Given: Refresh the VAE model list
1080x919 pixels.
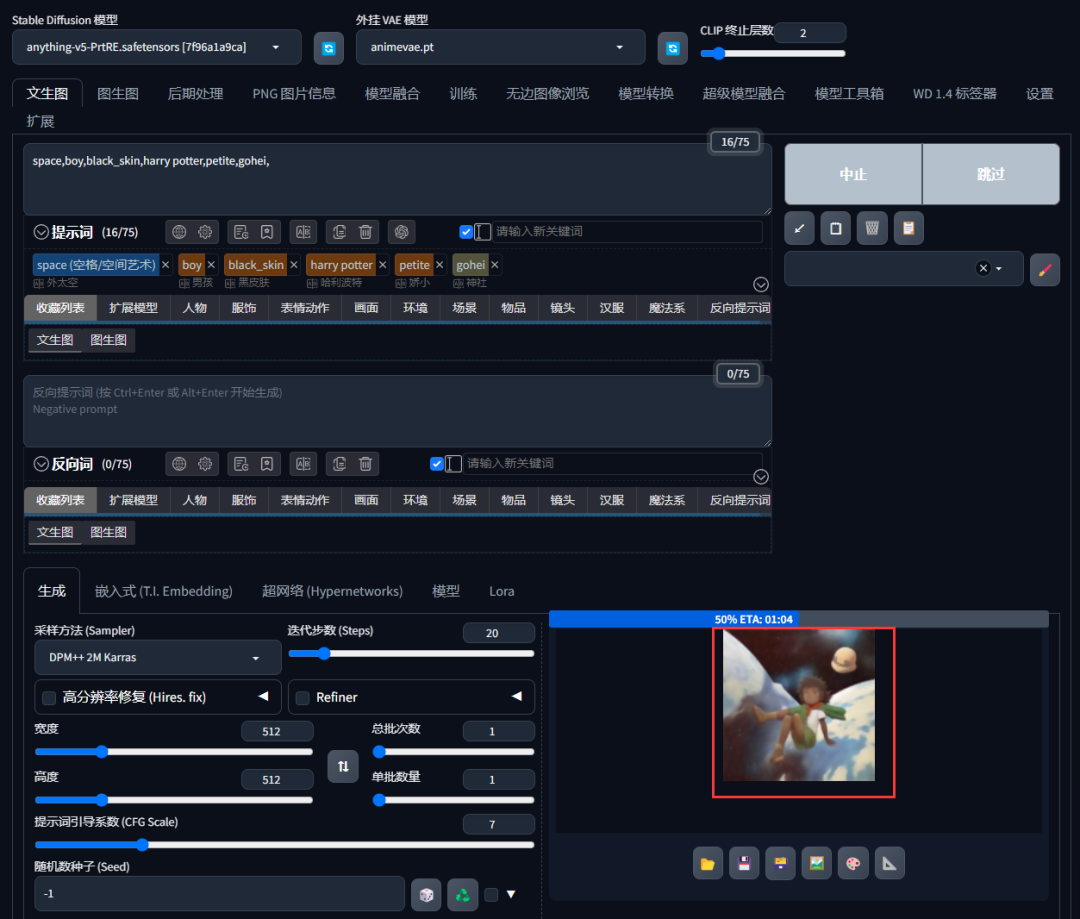Looking at the screenshot, I should (672, 47).
